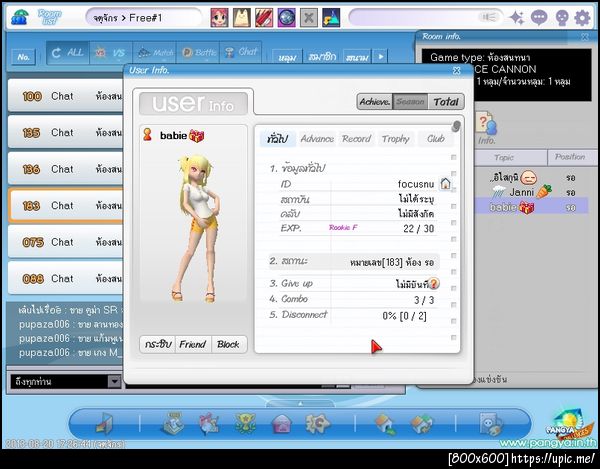Select room 075 Chat in list

pos(65,242)
